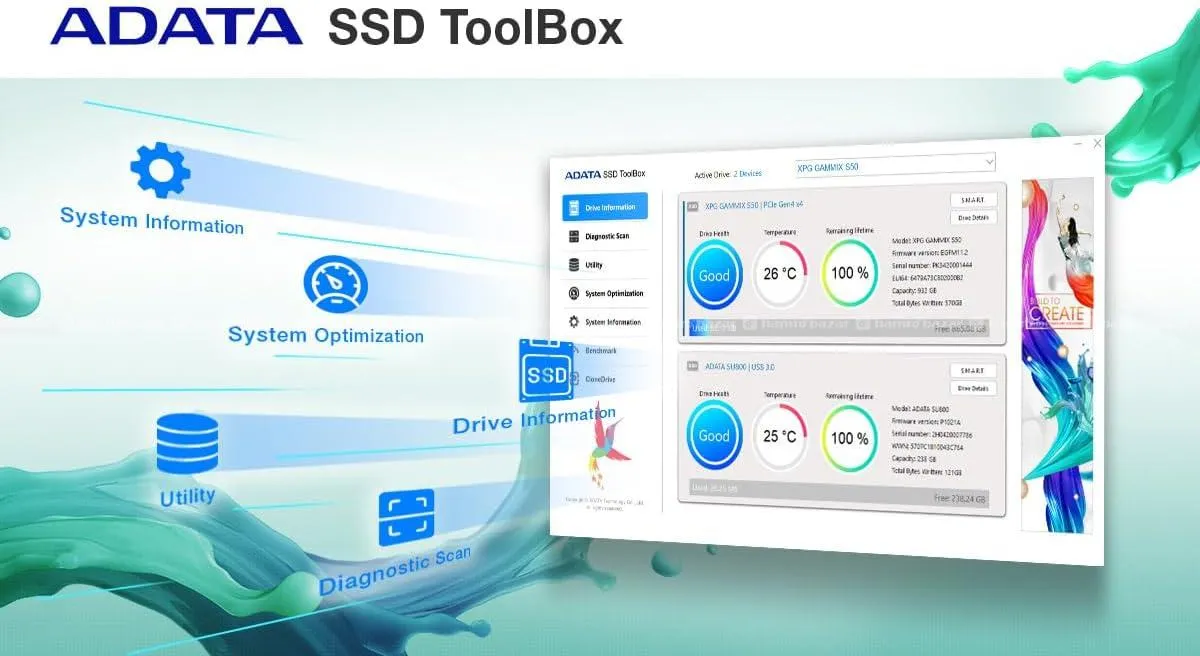Open S.M.A.R.T. for ADATA SU800
This screenshot has width=1200, height=656.
[x=972, y=371]
